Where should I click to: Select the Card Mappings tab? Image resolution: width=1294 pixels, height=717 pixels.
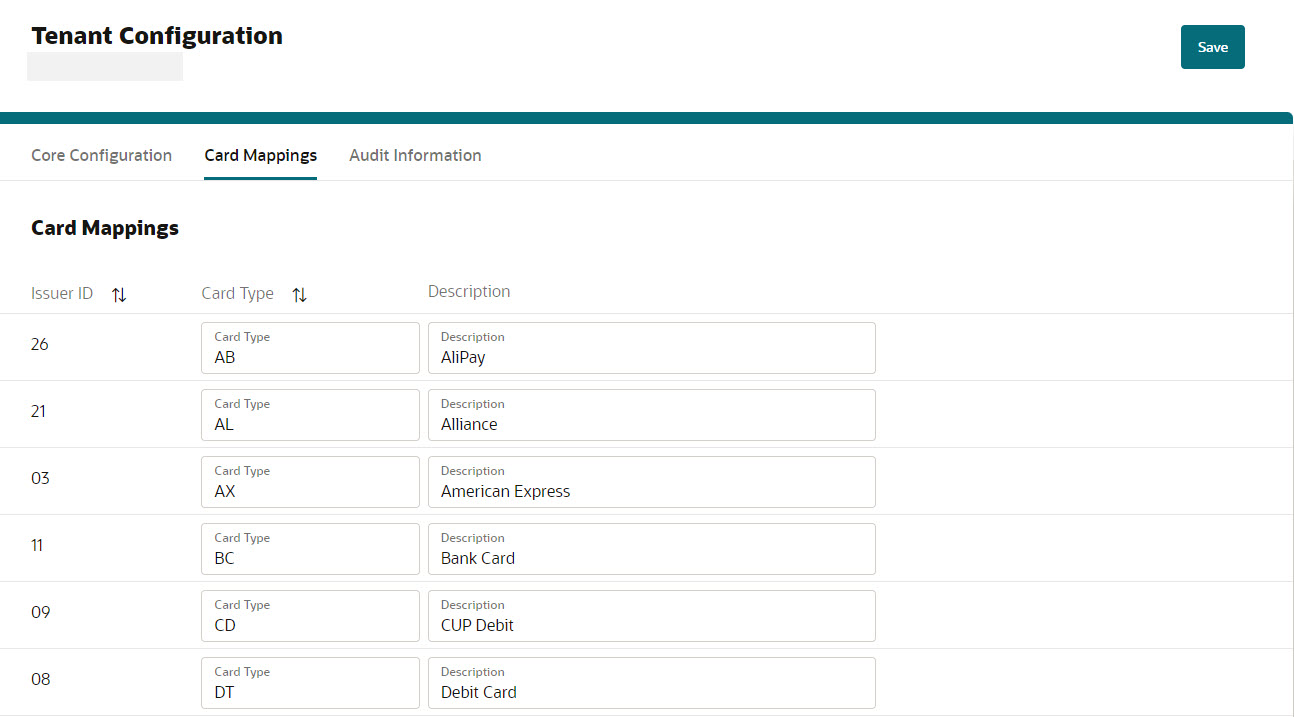(260, 155)
